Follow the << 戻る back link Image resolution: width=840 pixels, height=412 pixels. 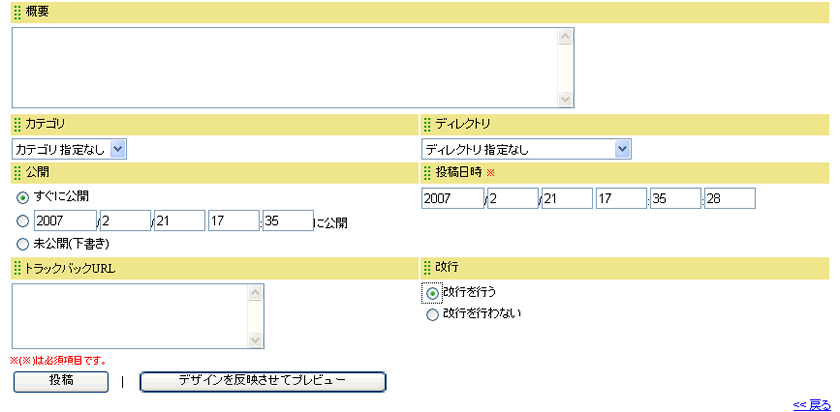[x=811, y=404]
